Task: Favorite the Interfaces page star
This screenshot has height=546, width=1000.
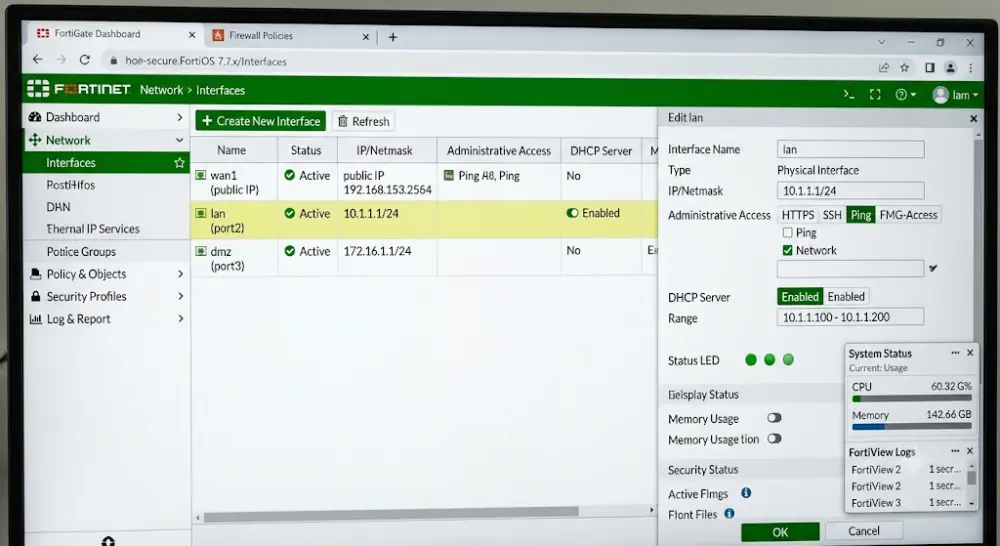Action: point(179,163)
